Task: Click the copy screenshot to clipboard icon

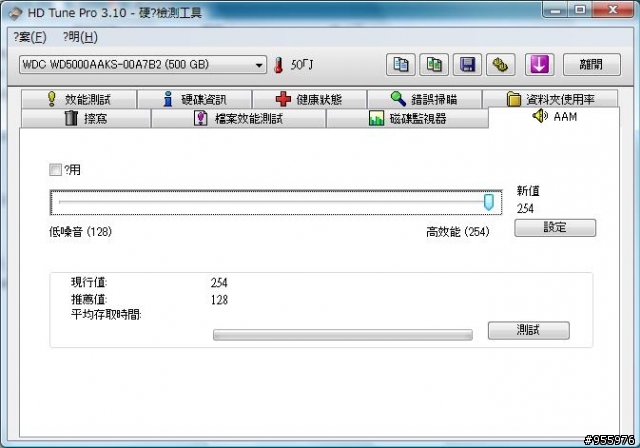Action: coord(434,64)
